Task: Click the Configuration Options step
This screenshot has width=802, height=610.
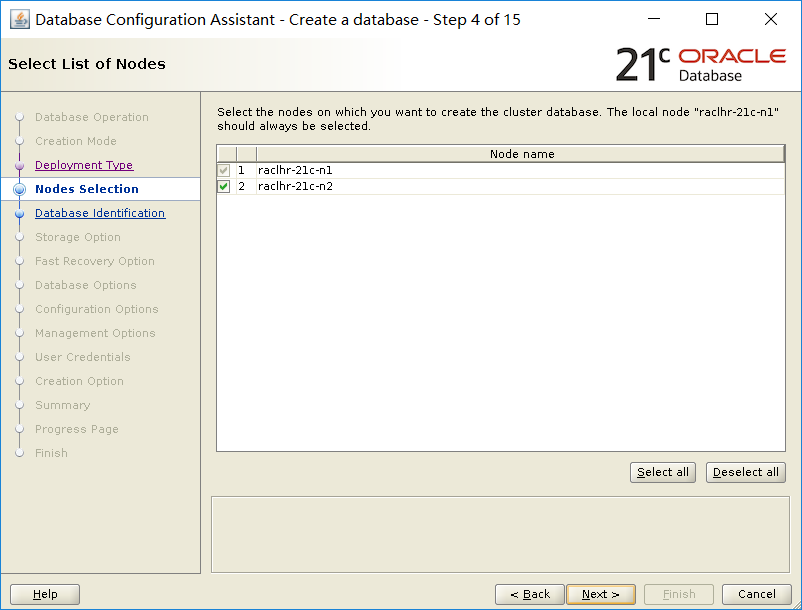Action: click(97, 309)
